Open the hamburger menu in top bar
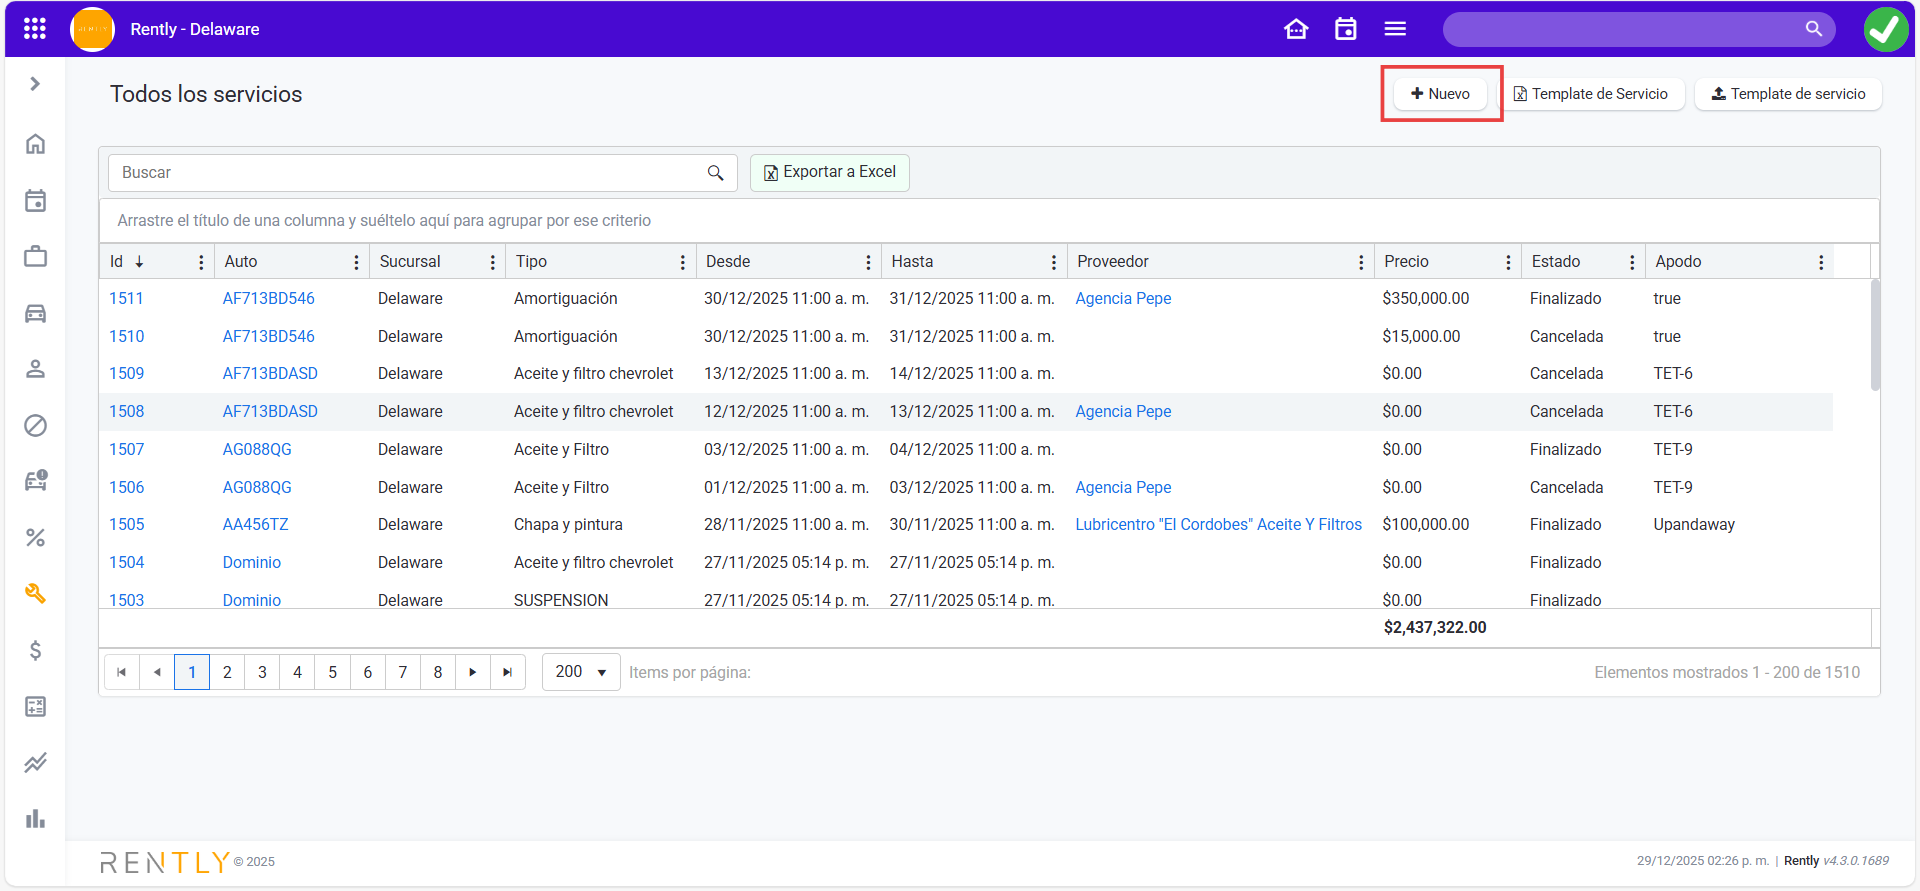This screenshot has width=1920, height=891. click(1395, 29)
